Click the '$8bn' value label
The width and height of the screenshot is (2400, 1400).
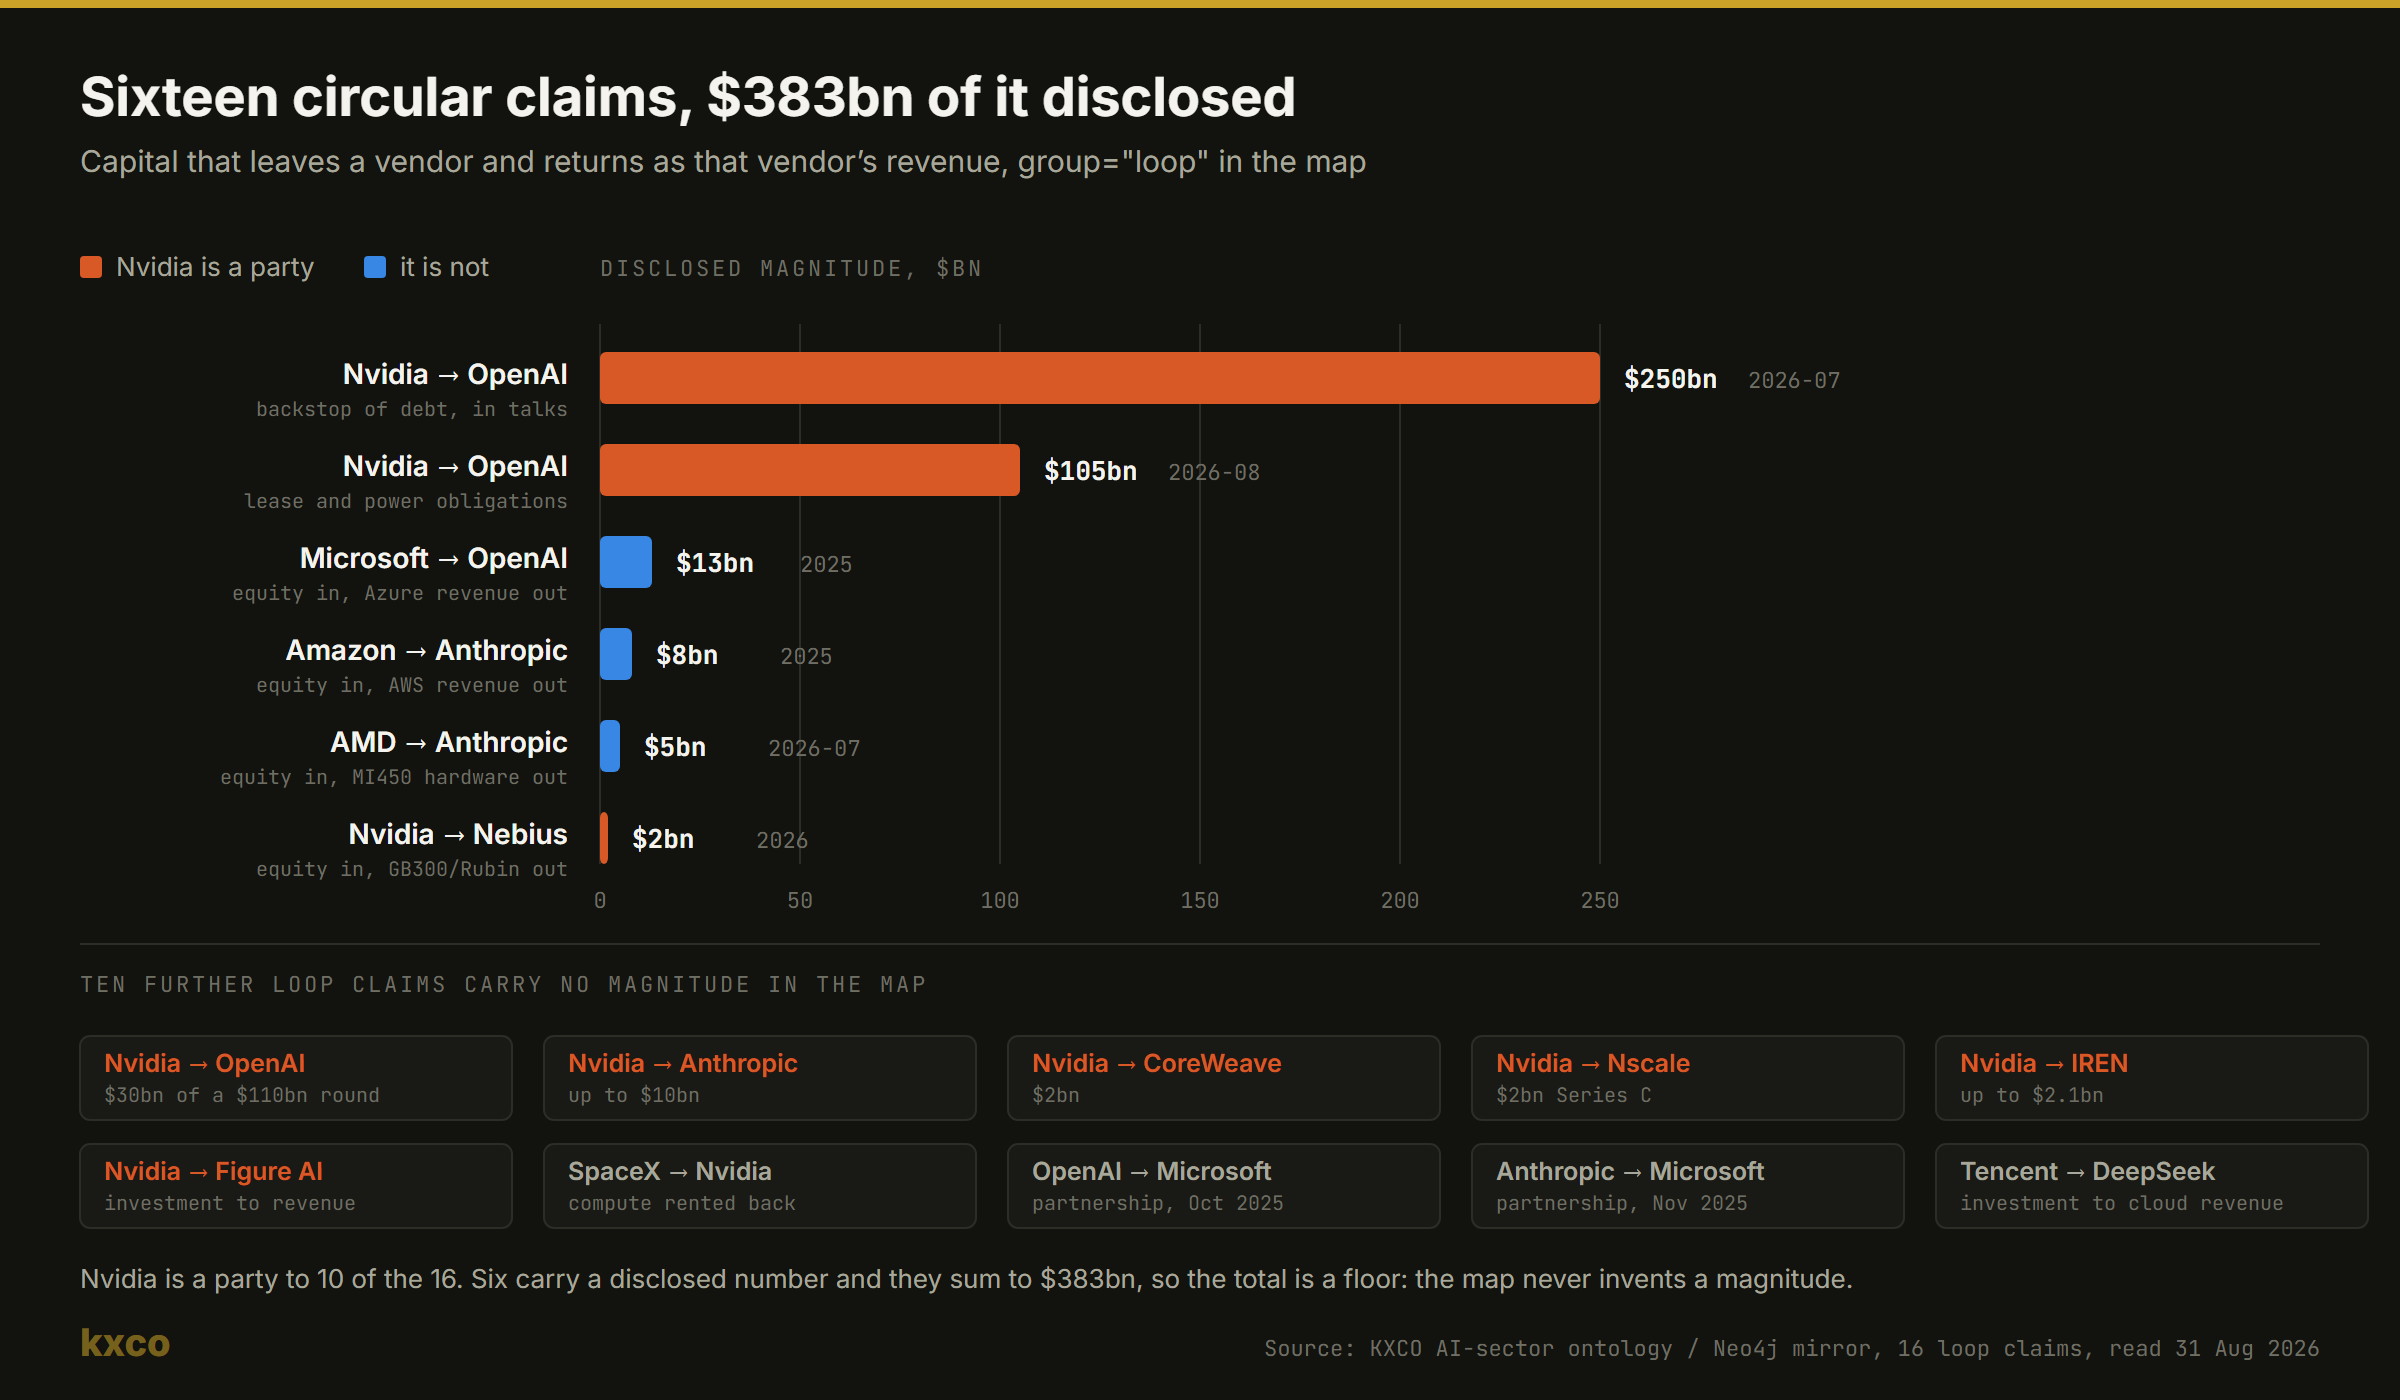click(687, 655)
